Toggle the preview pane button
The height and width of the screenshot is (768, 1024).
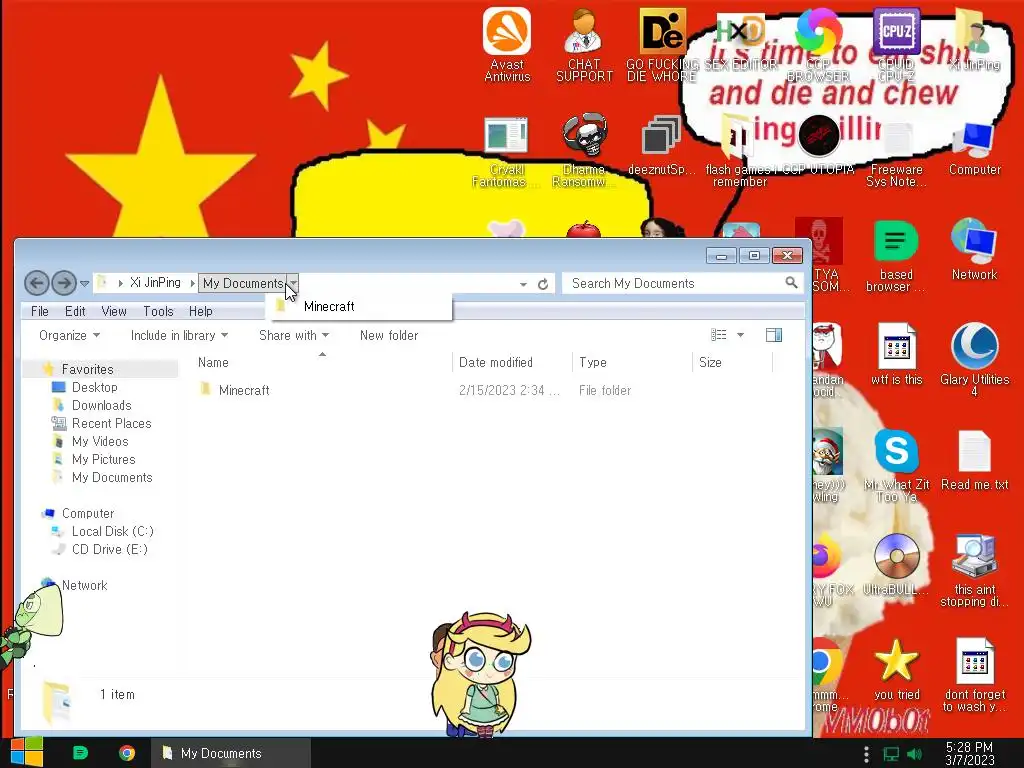click(x=774, y=335)
